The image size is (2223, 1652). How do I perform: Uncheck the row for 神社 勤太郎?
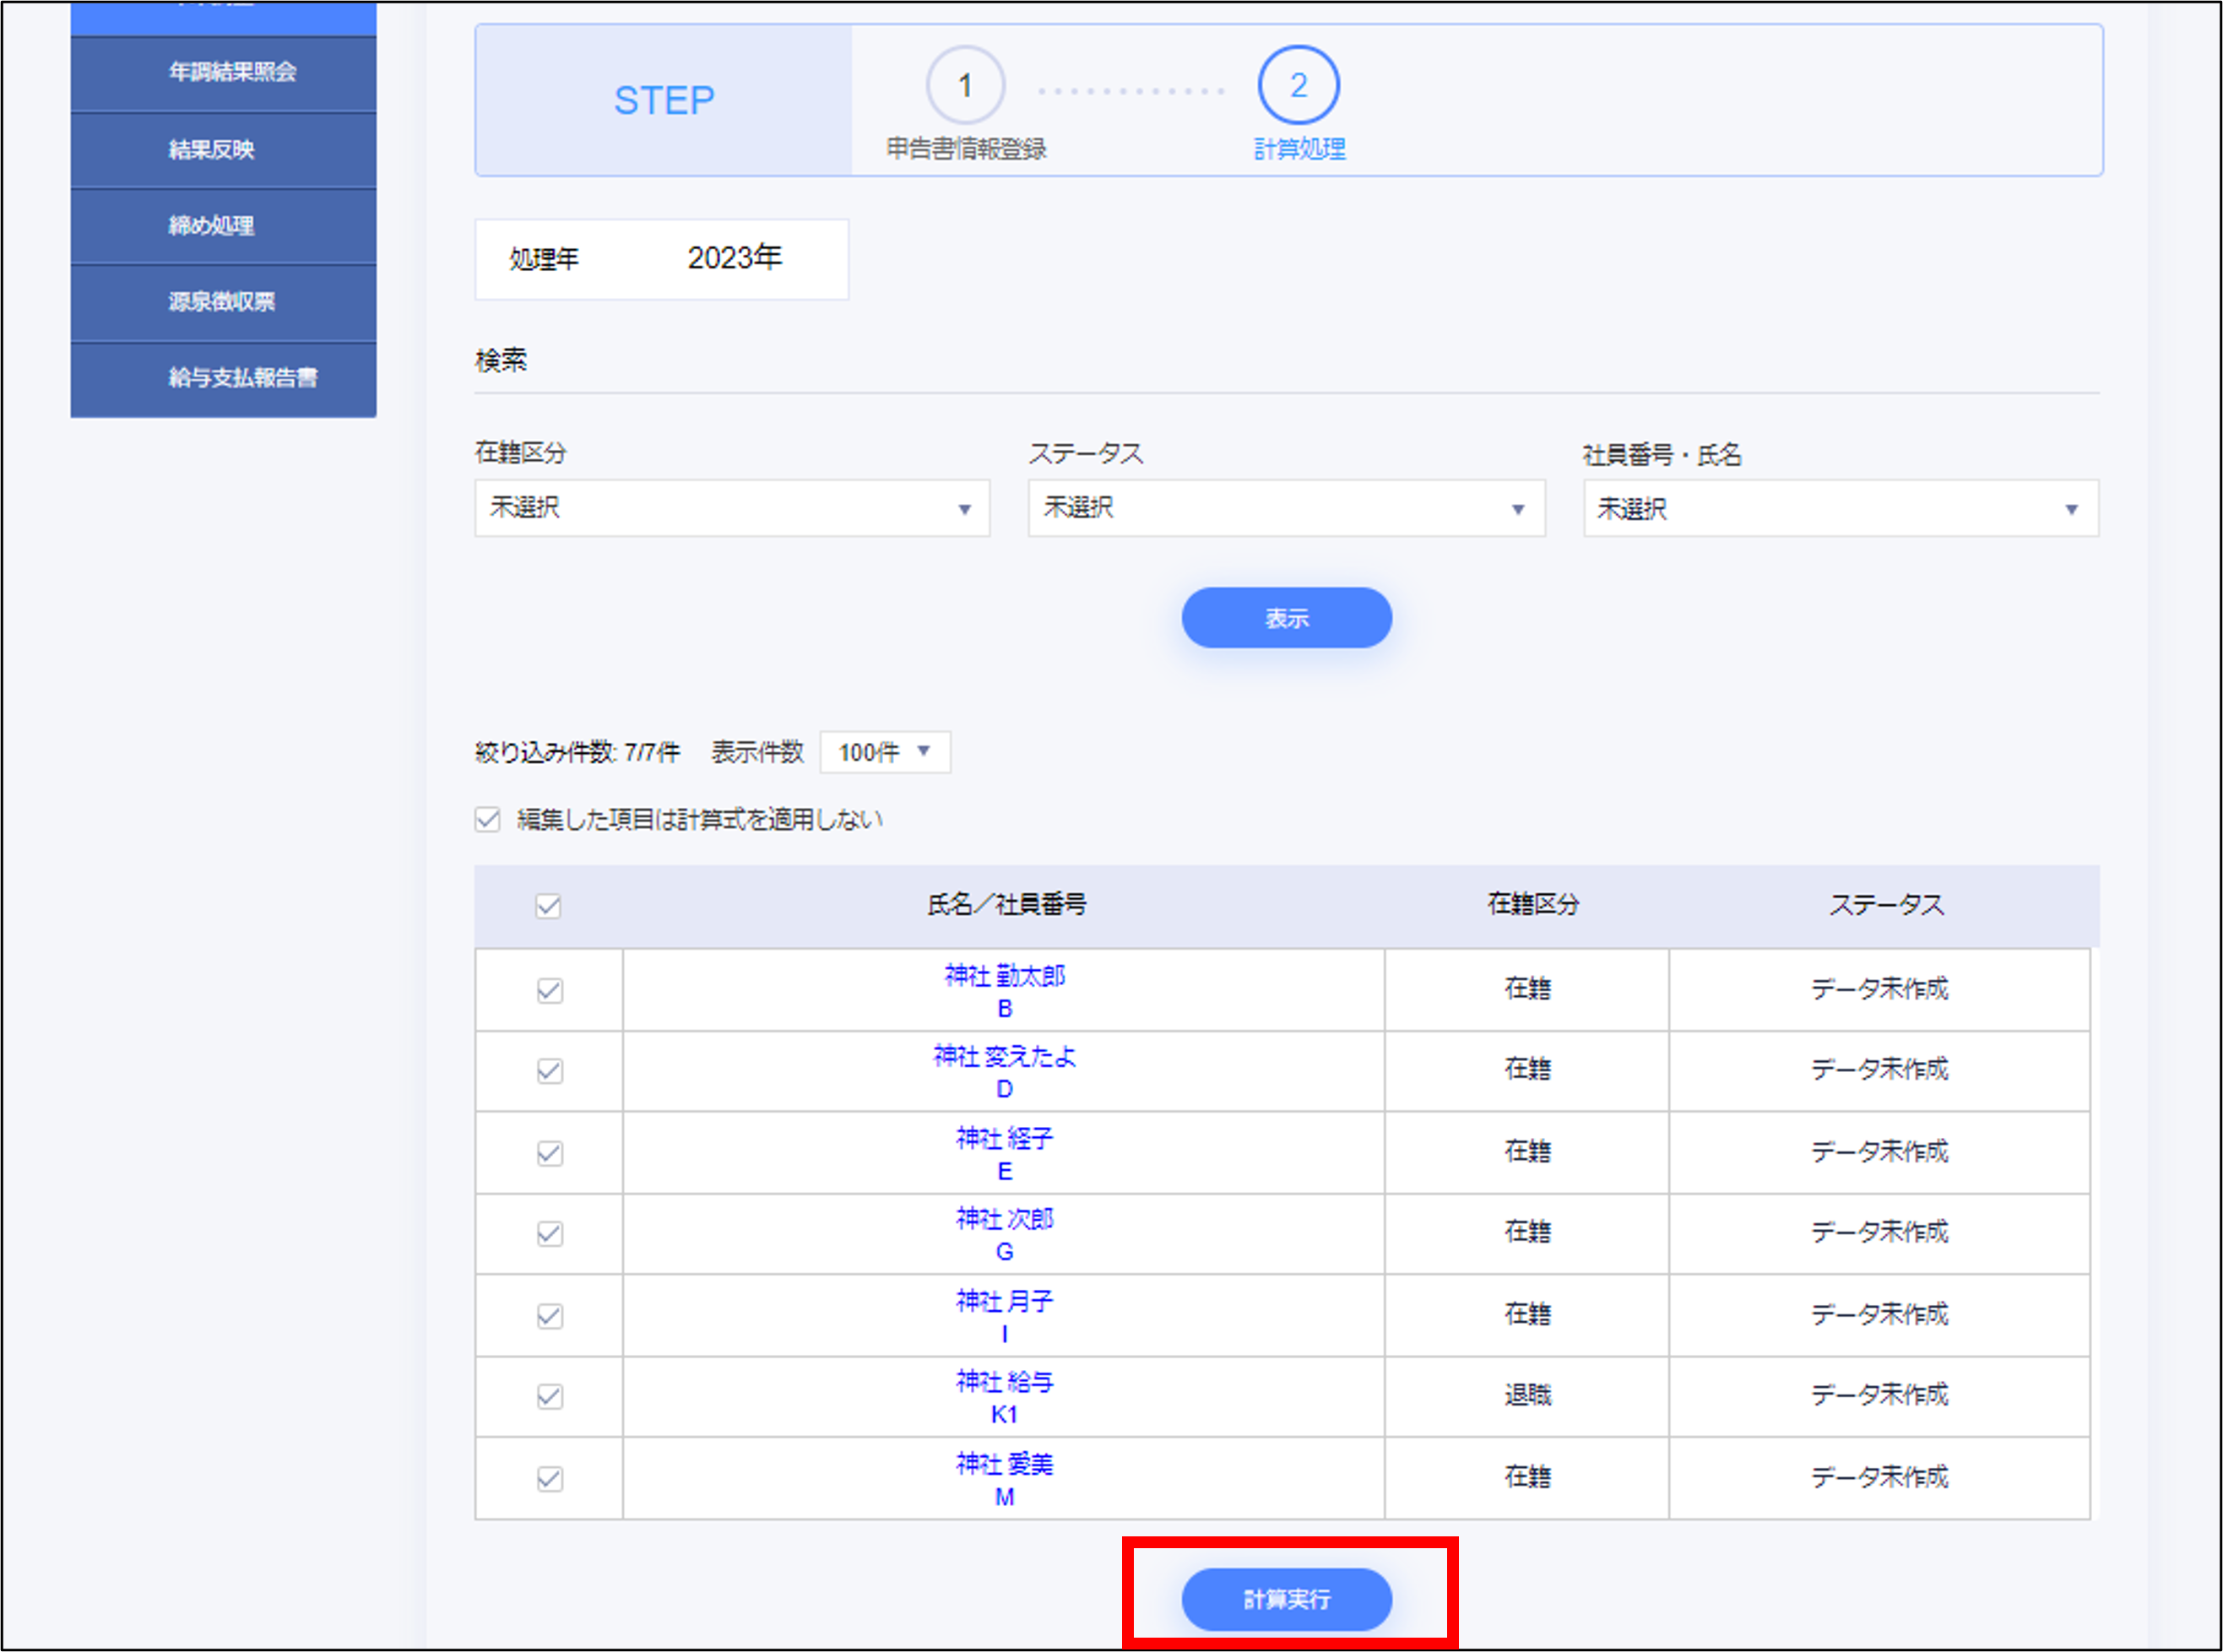pyautogui.click(x=549, y=990)
